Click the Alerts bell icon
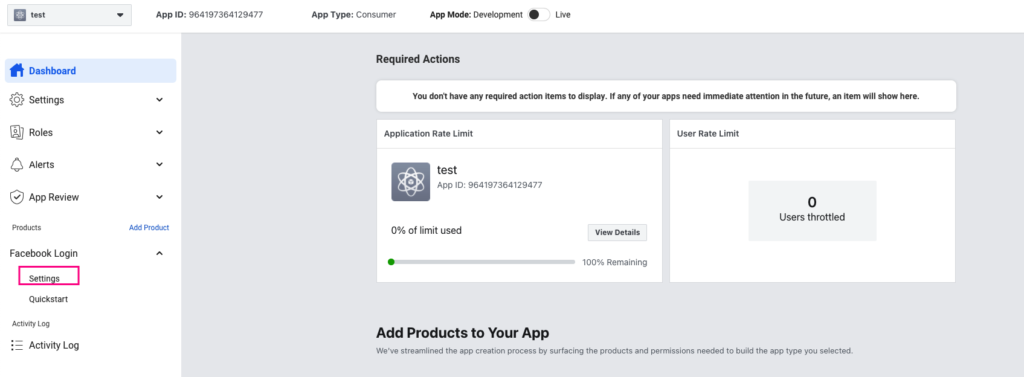 click(x=17, y=165)
